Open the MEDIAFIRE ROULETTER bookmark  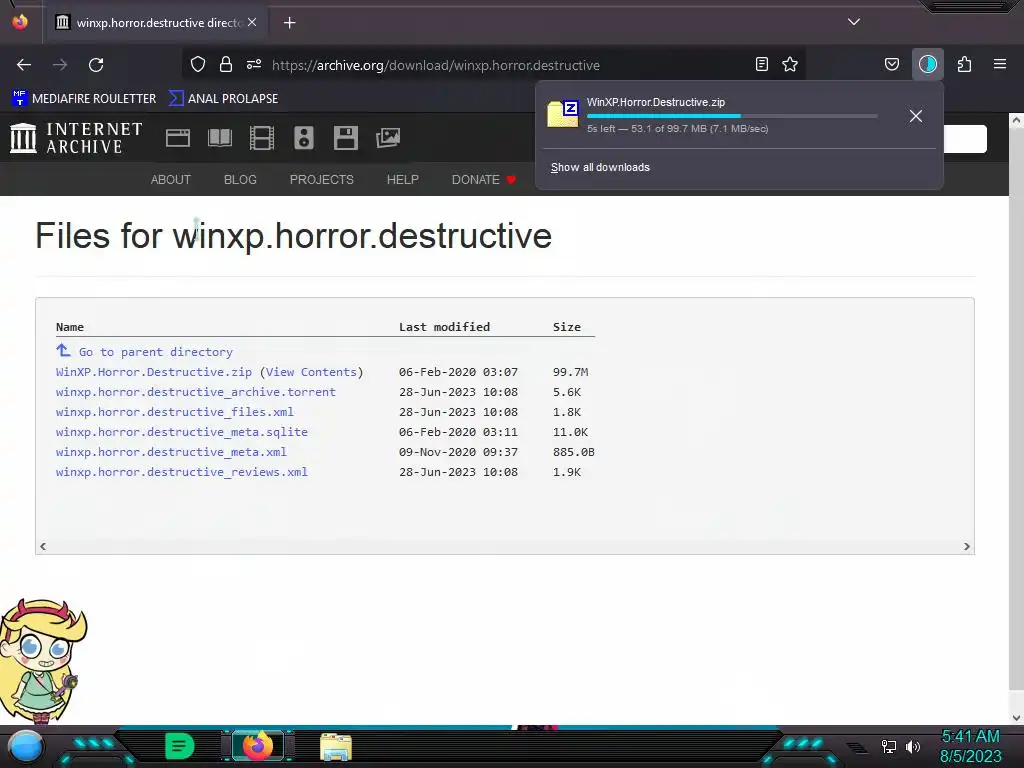pyautogui.click(x=84, y=99)
